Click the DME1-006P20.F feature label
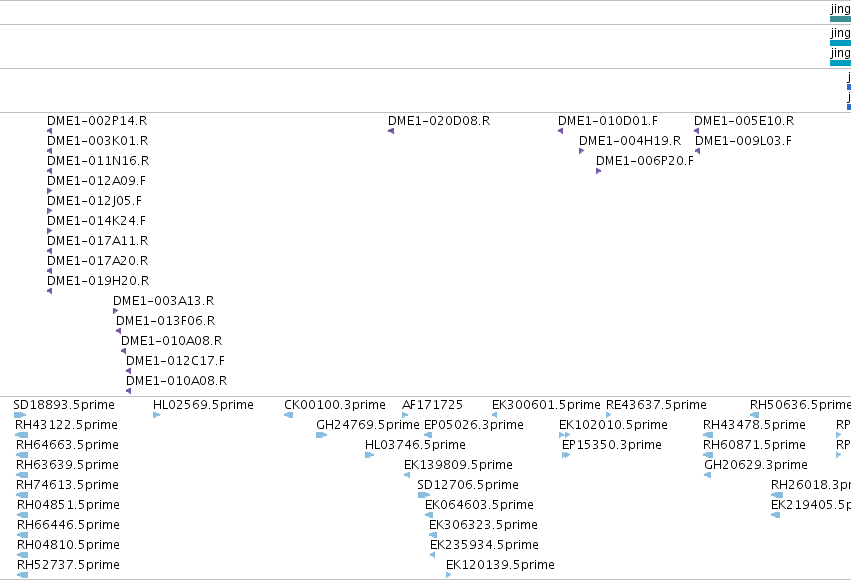The image size is (851, 580). [645, 161]
